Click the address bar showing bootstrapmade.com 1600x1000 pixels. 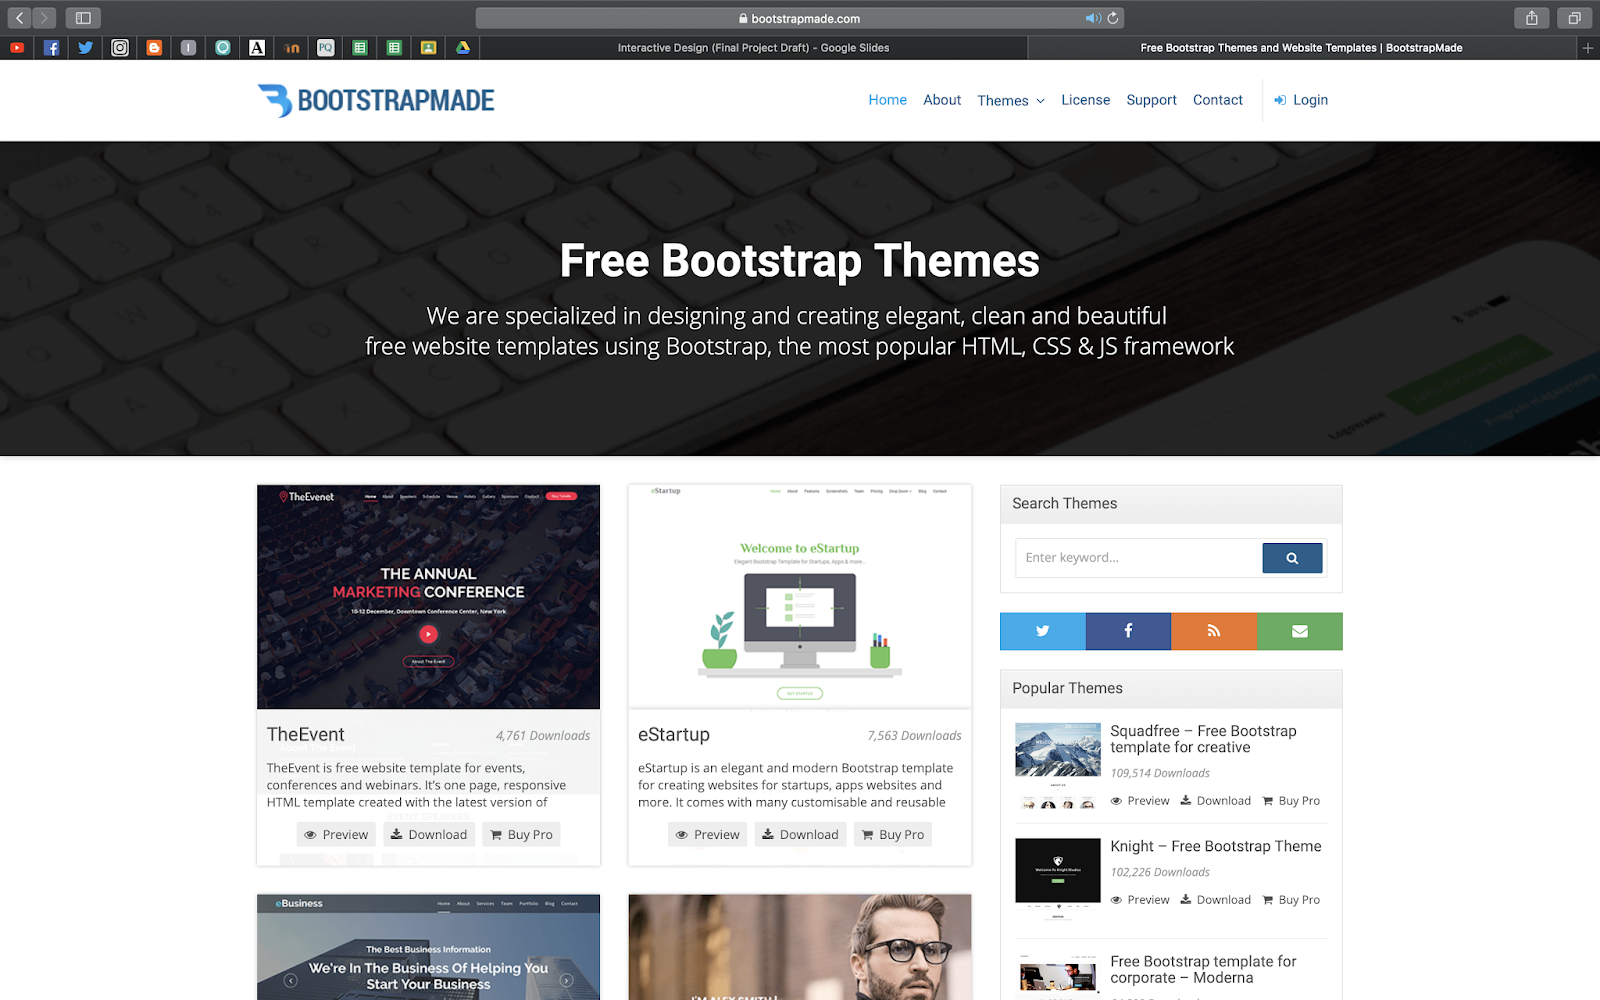tap(800, 18)
